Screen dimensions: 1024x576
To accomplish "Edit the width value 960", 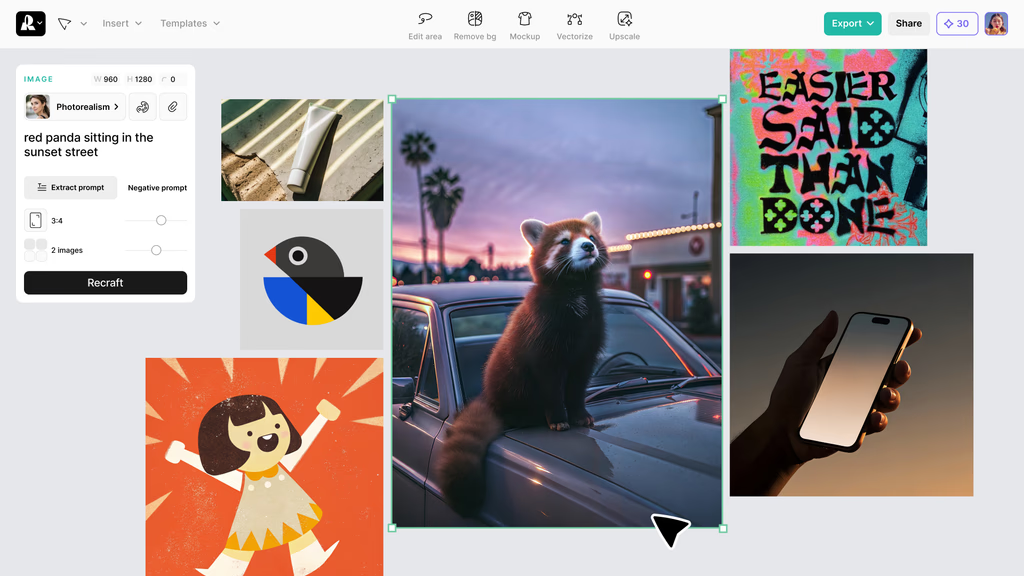I will click(x=106, y=79).
